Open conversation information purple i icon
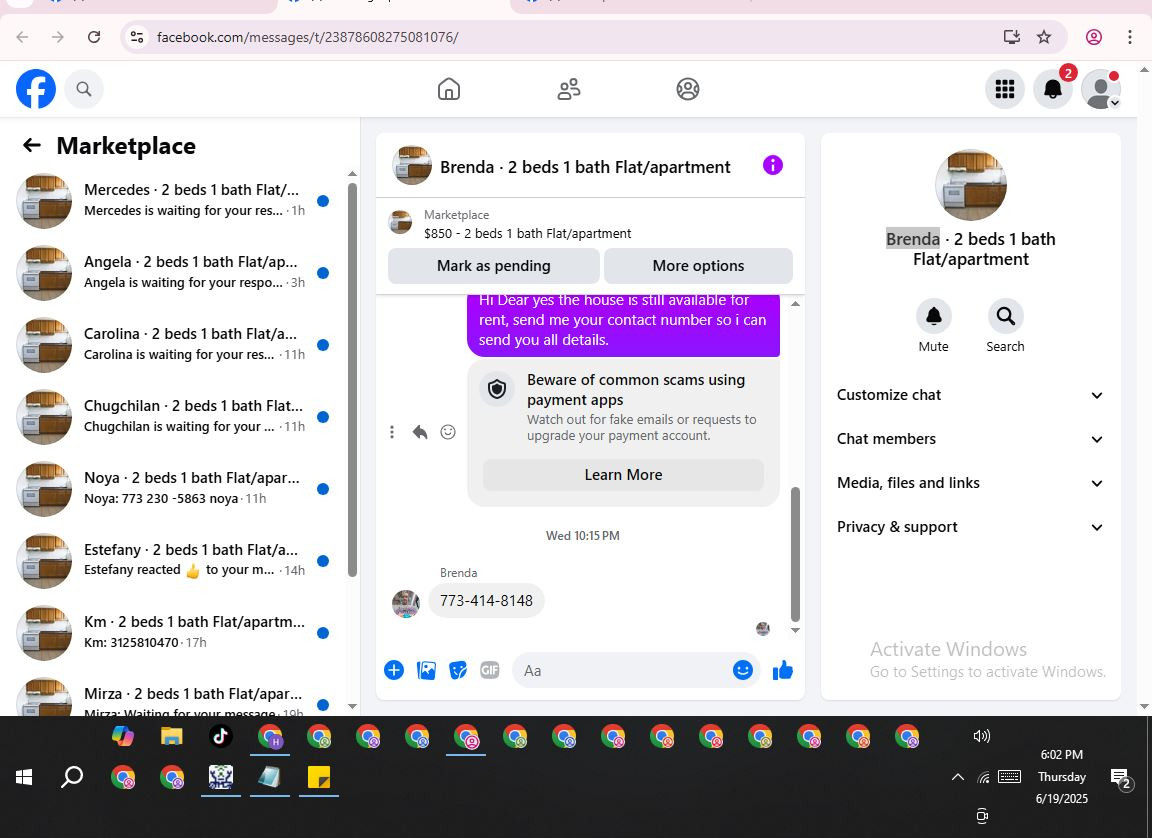 (x=772, y=165)
